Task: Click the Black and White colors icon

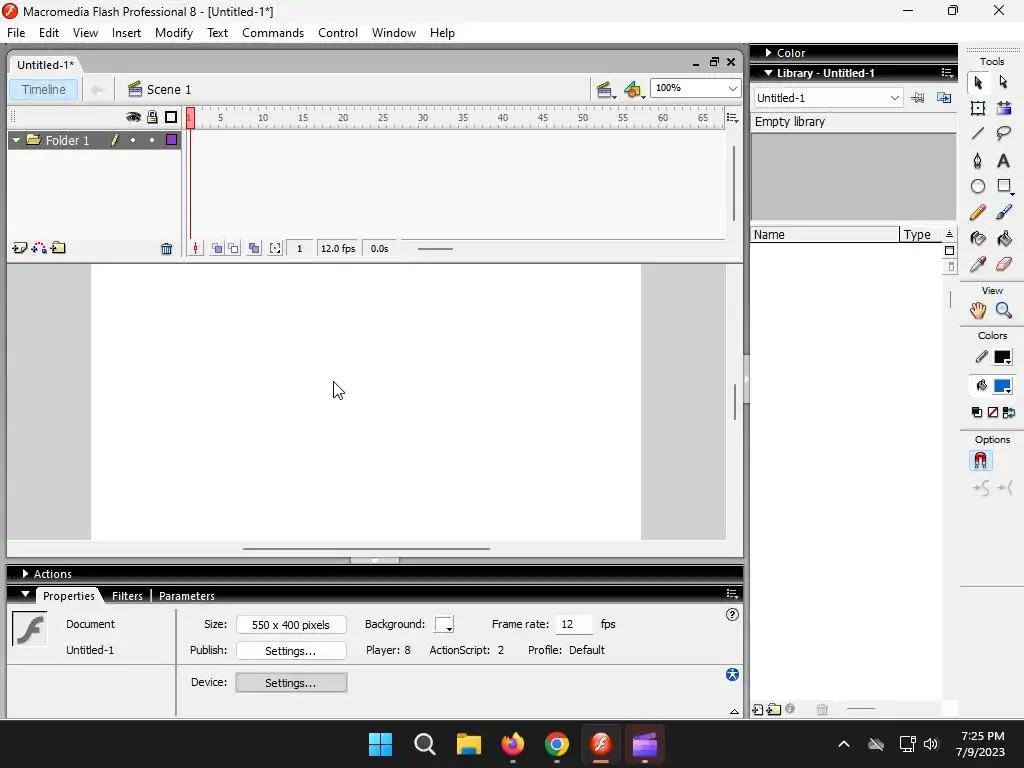Action: 977,412
